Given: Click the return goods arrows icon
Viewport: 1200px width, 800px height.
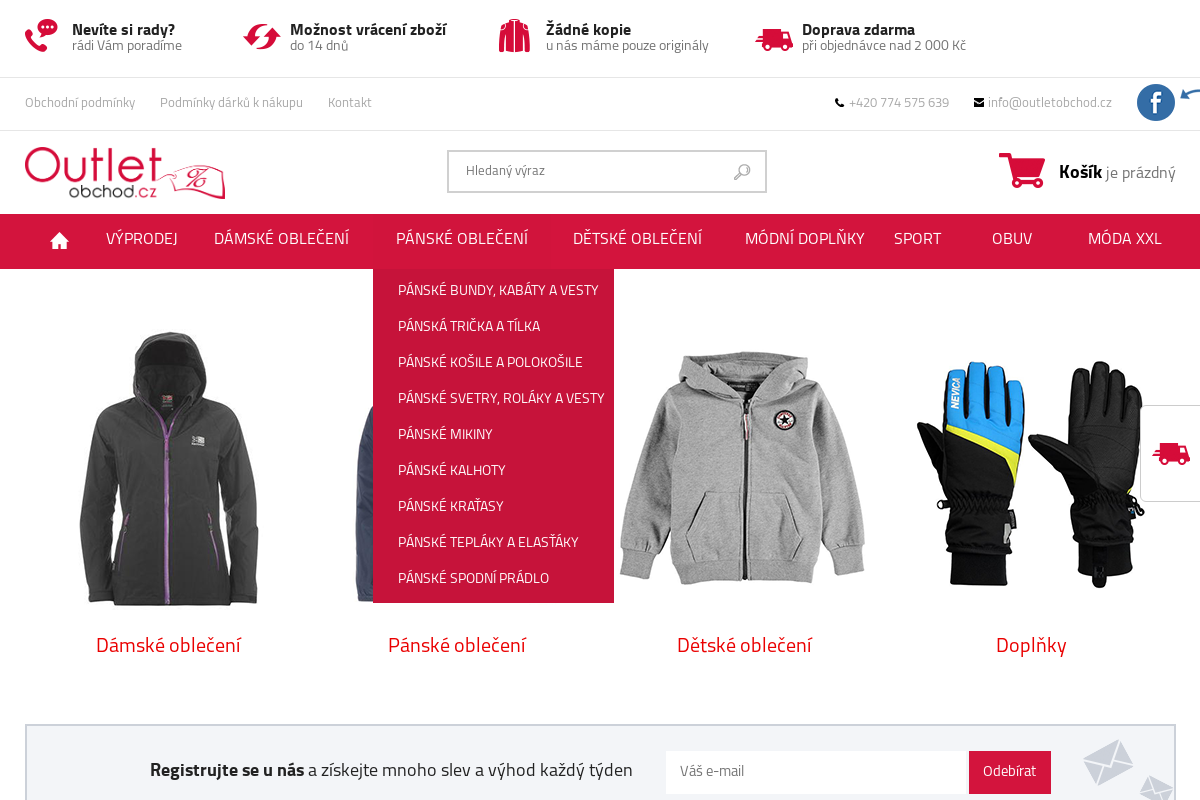Looking at the screenshot, I should 262,37.
